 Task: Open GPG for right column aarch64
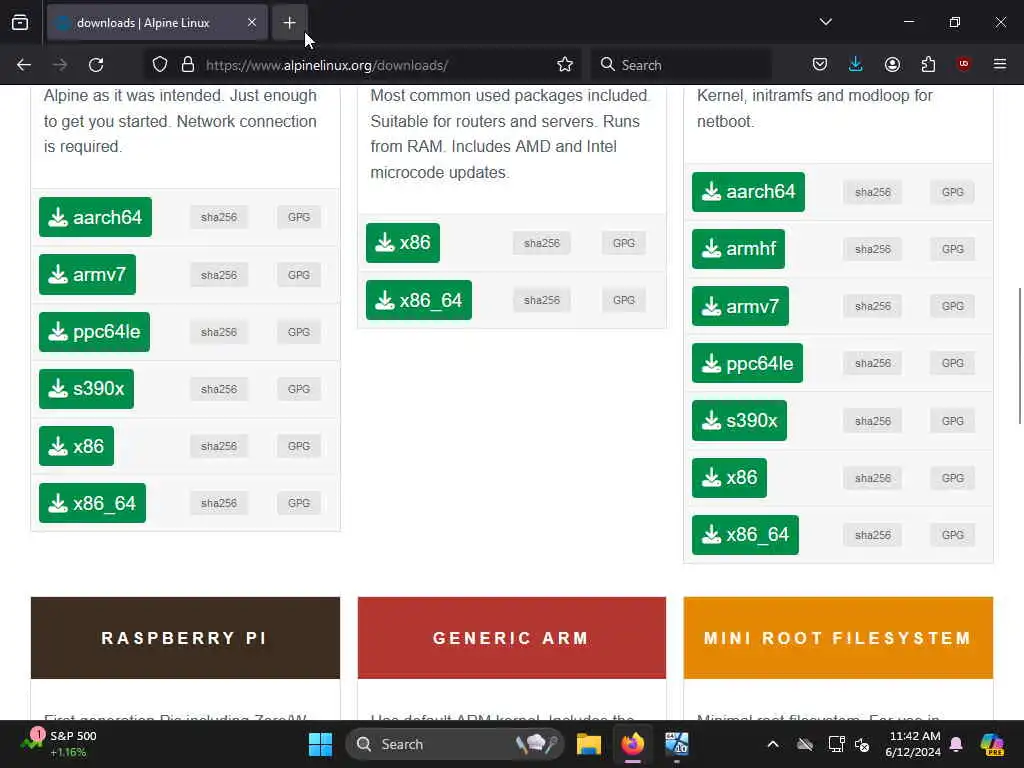point(953,191)
